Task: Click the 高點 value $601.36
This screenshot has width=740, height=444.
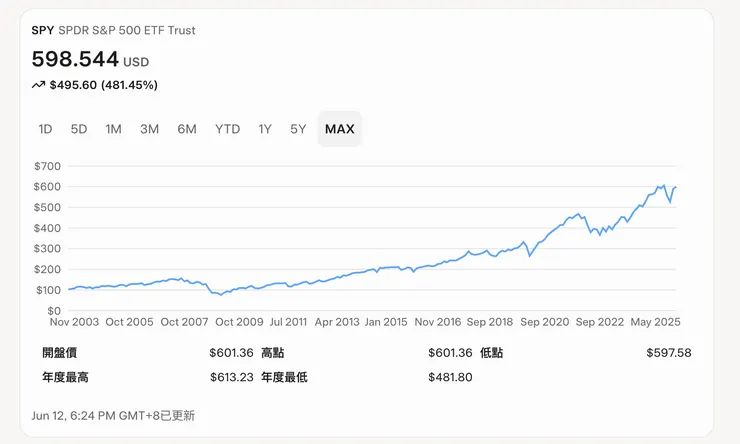Action: (x=450, y=352)
